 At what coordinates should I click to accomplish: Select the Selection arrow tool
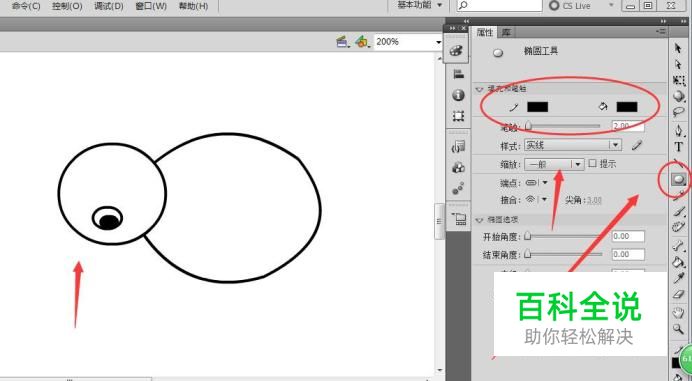pos(678,48)
